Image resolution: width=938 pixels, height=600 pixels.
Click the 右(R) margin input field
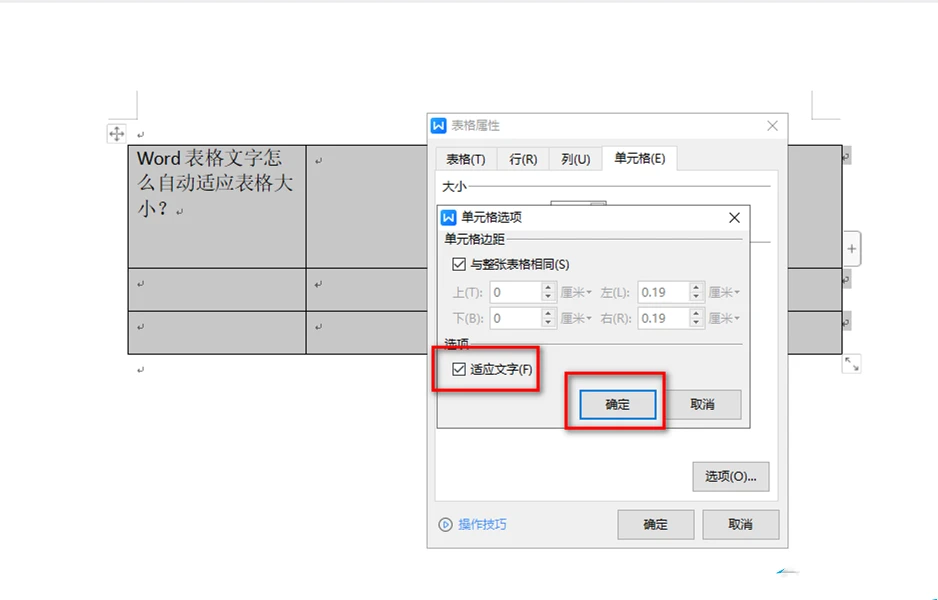pos(663,318)
